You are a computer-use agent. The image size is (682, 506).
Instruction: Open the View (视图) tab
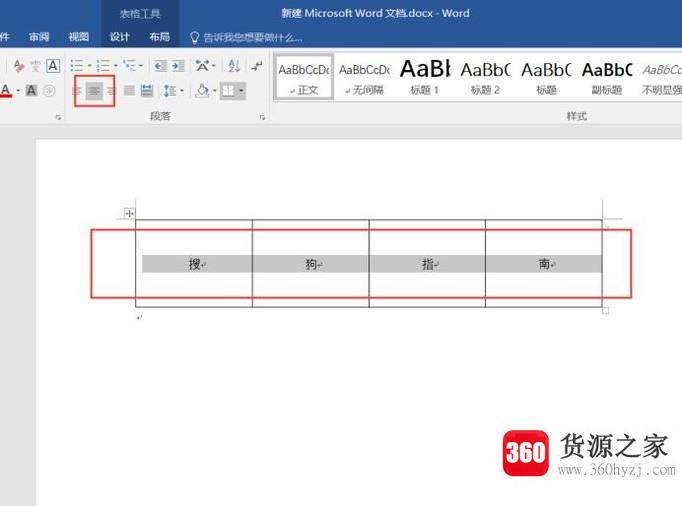click(78, 37)
